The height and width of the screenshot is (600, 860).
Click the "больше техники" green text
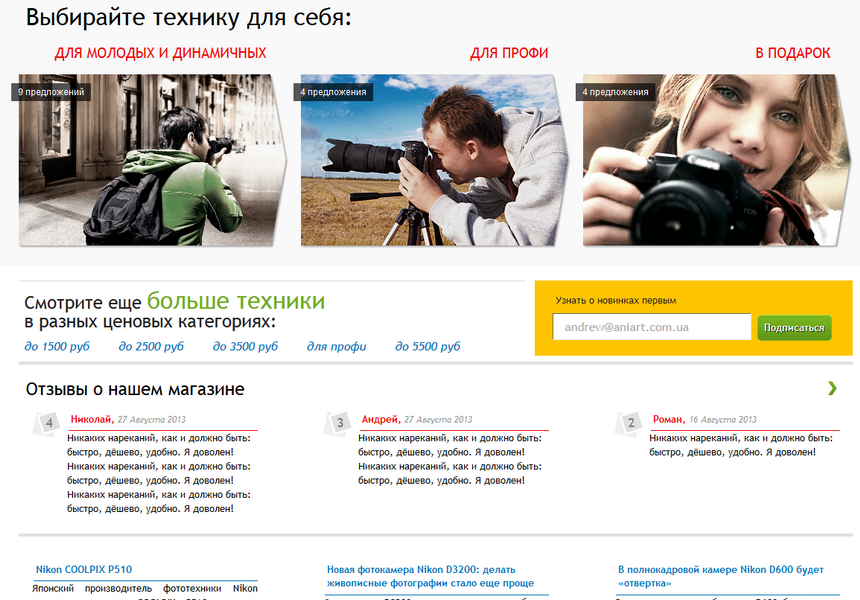(236, 301)
